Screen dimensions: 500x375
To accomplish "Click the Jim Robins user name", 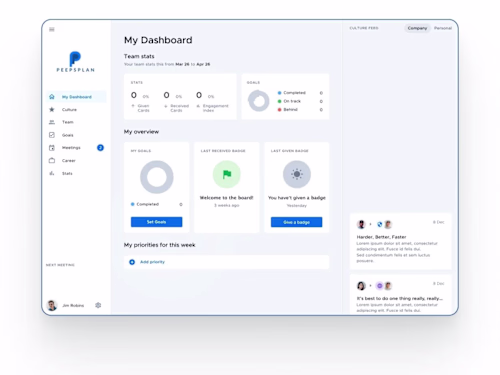I will pos(73,305).
